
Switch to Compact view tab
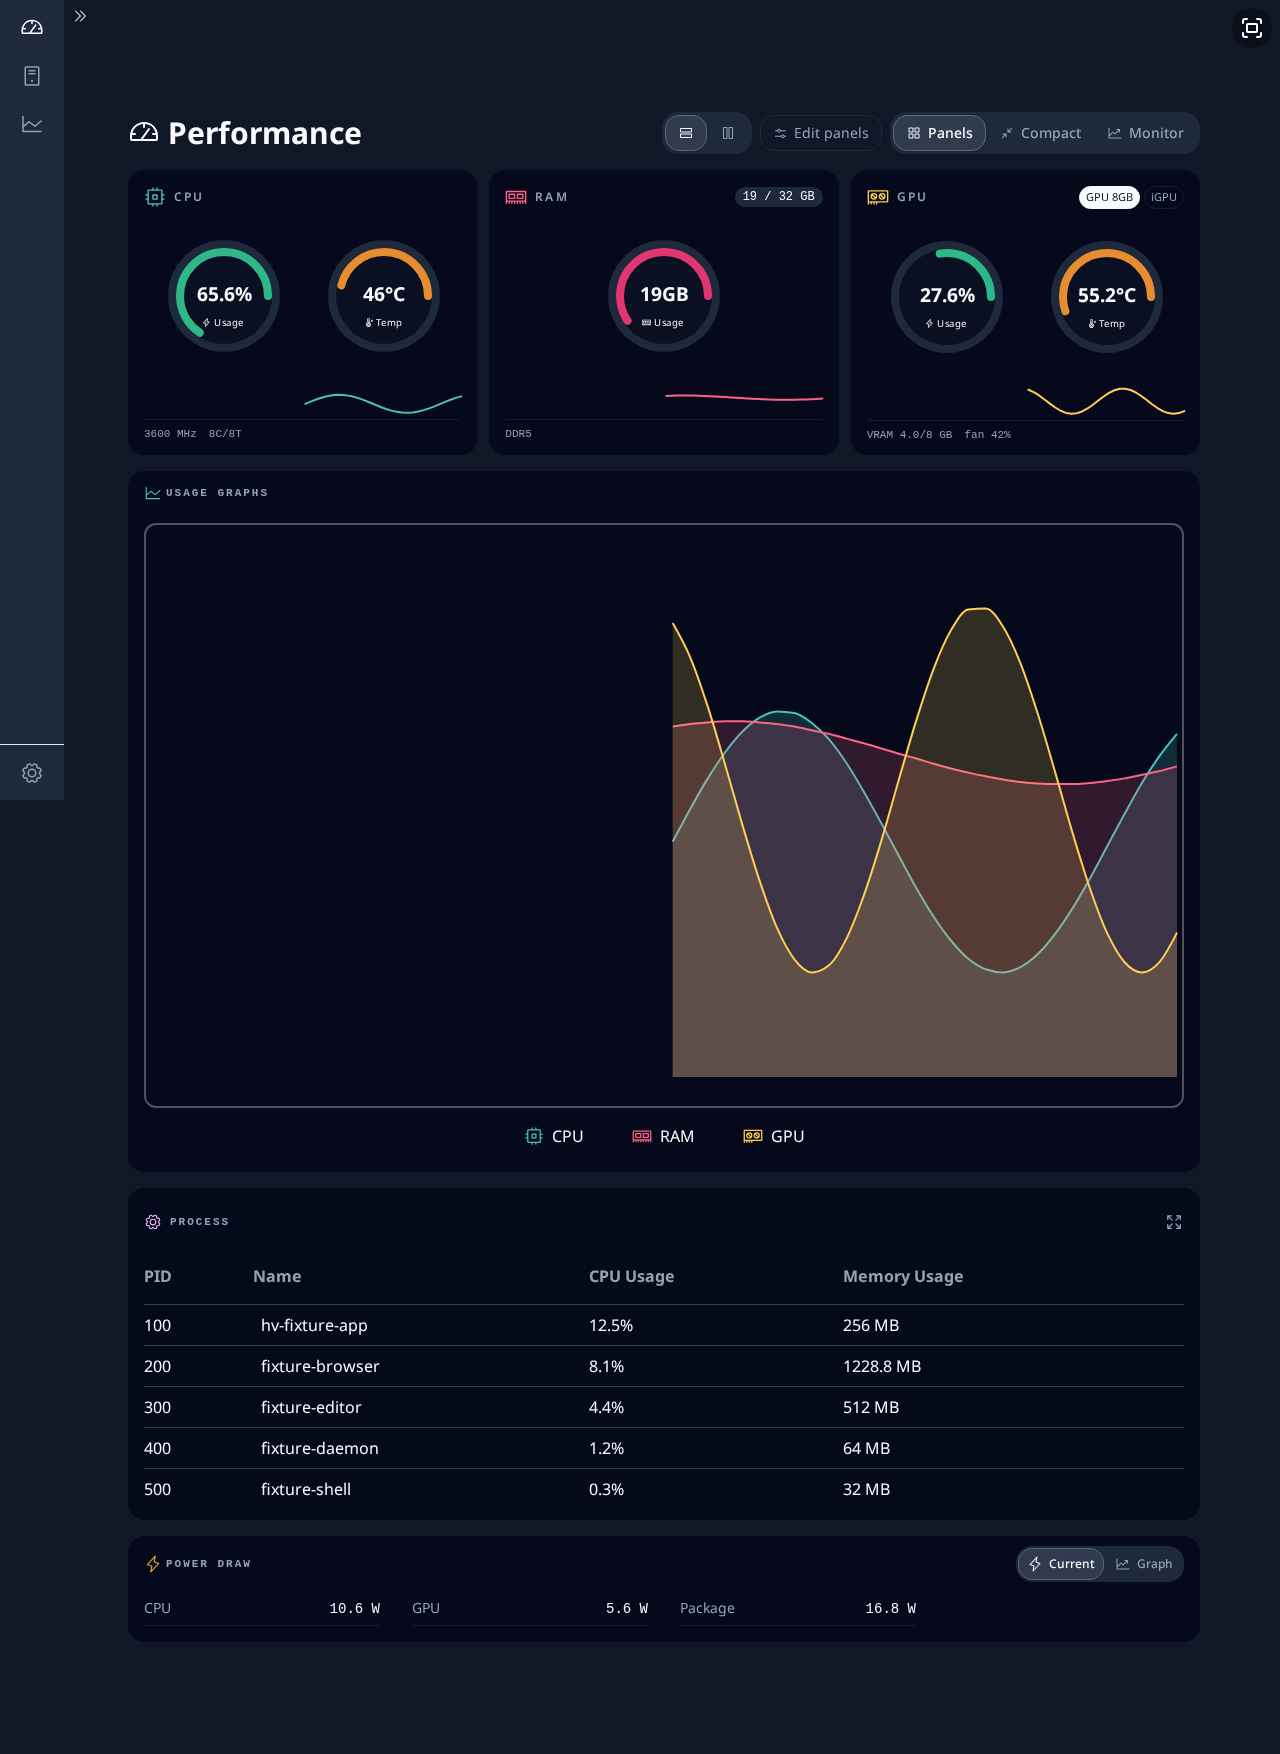(x=1040, y=133)
